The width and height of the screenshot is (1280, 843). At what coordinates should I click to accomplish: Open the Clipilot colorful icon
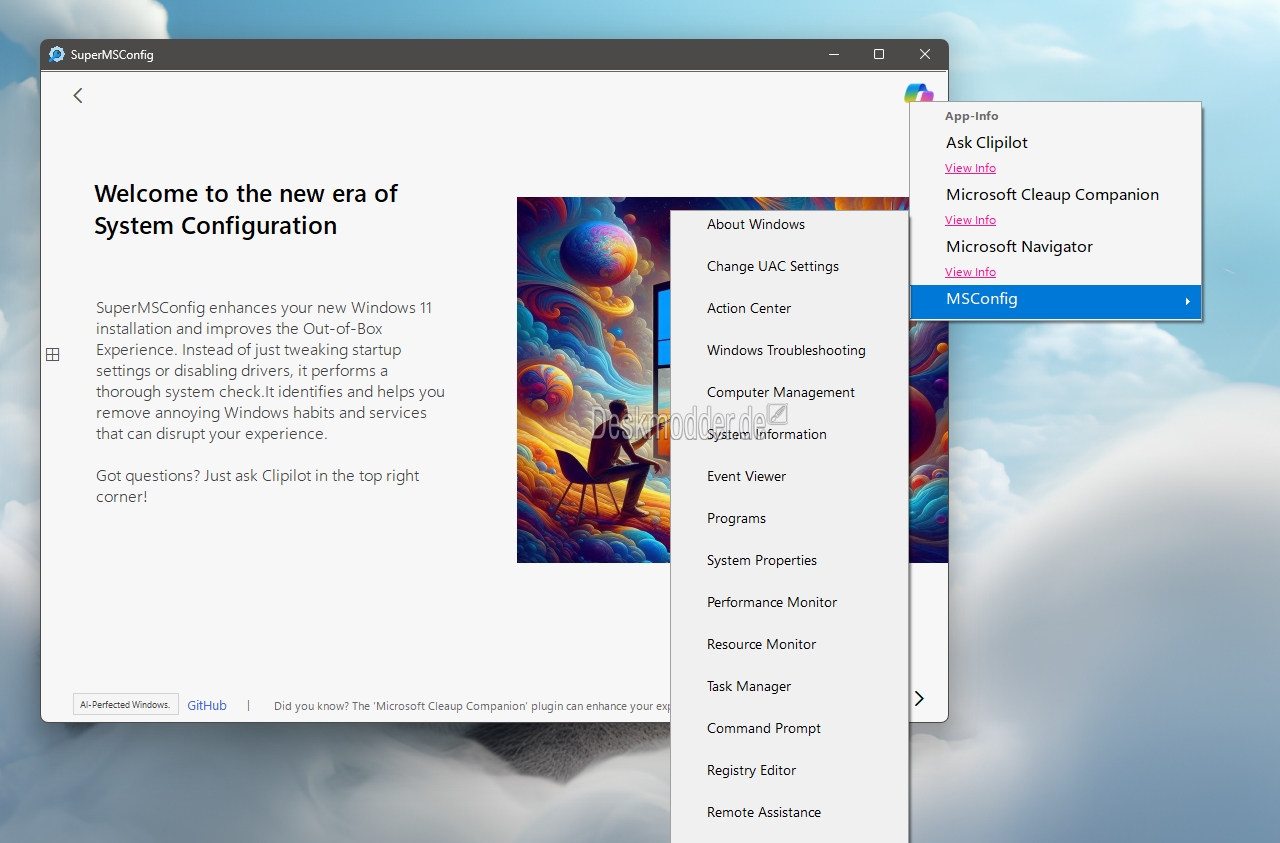point(918,93)
